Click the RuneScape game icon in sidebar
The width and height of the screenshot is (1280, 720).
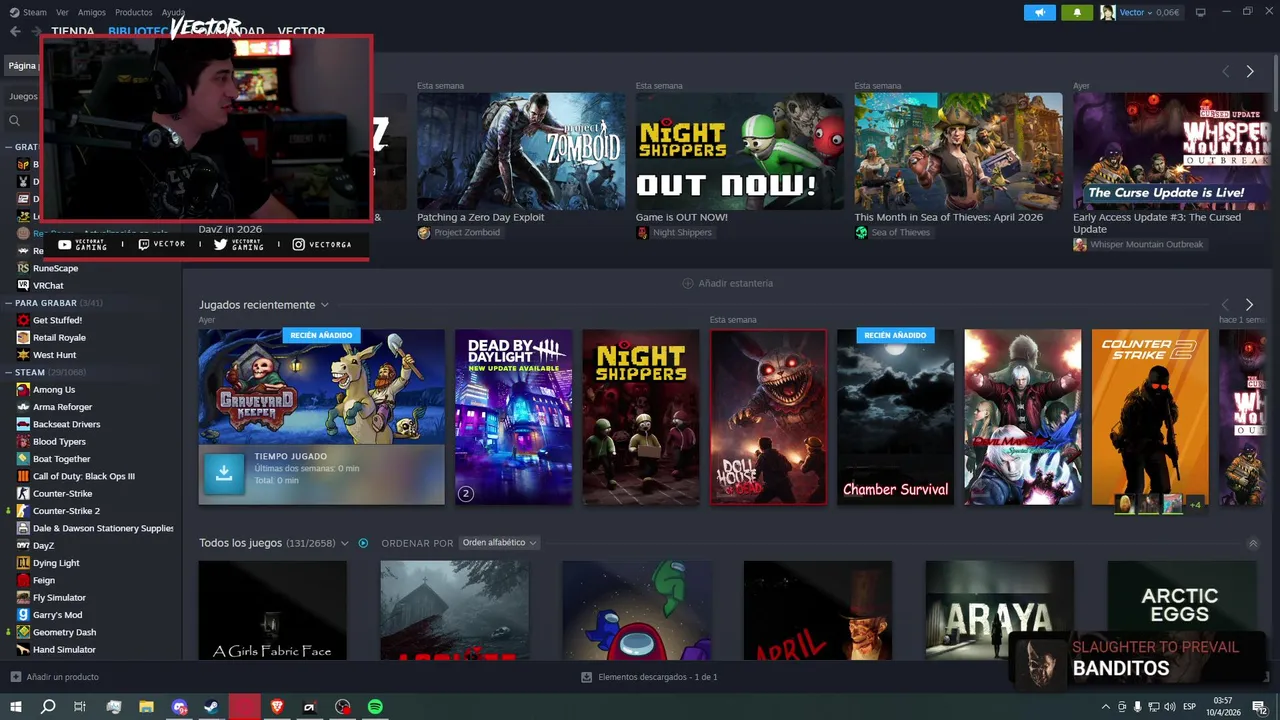pyautogui.click(x=23, y=268)
